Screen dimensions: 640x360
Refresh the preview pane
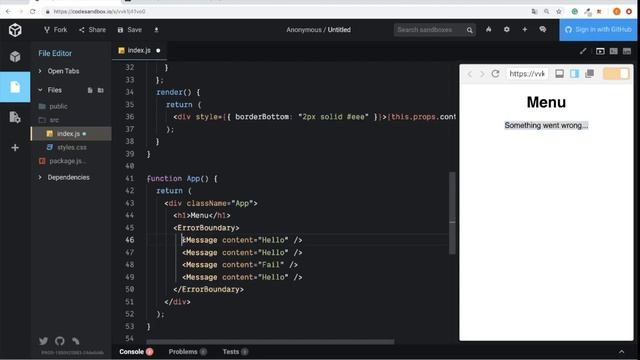pos(495,74)
